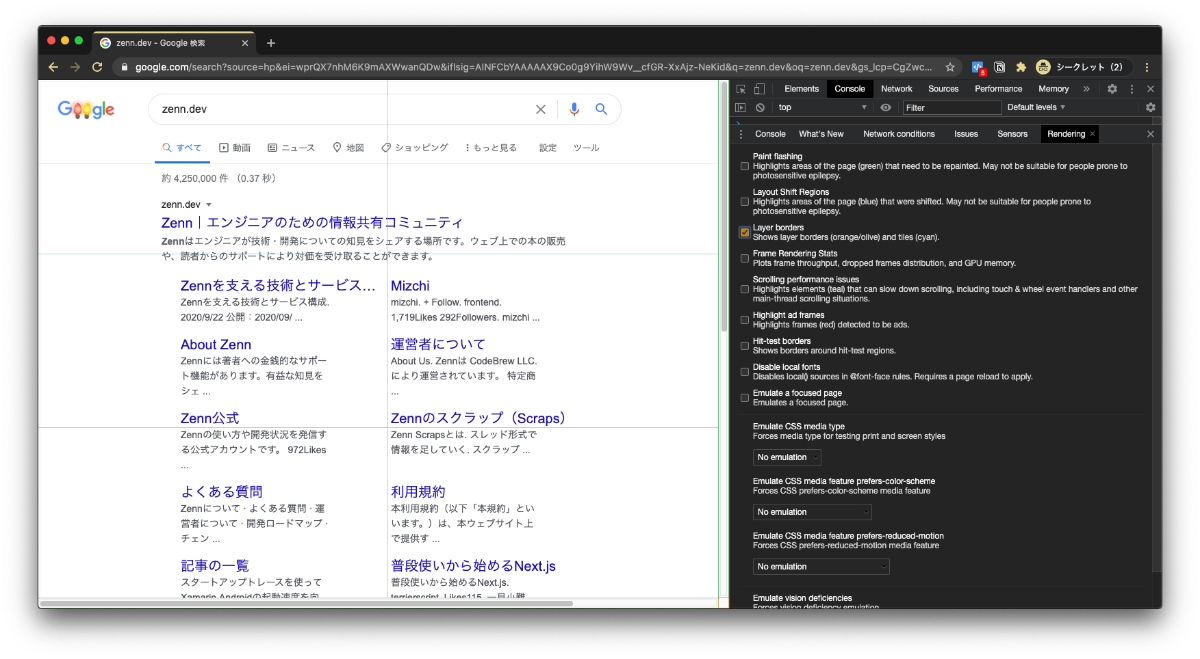Enable Paint flashing checkbox
The width and height of the screenshot is (1200, 659).
(745, 166)
